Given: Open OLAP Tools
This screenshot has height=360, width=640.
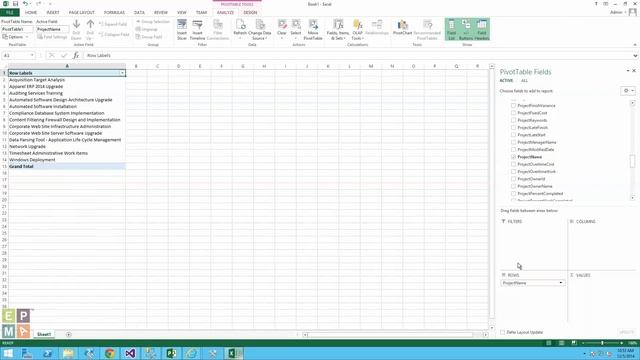Looking at the screenshot, I should (358, 29).
